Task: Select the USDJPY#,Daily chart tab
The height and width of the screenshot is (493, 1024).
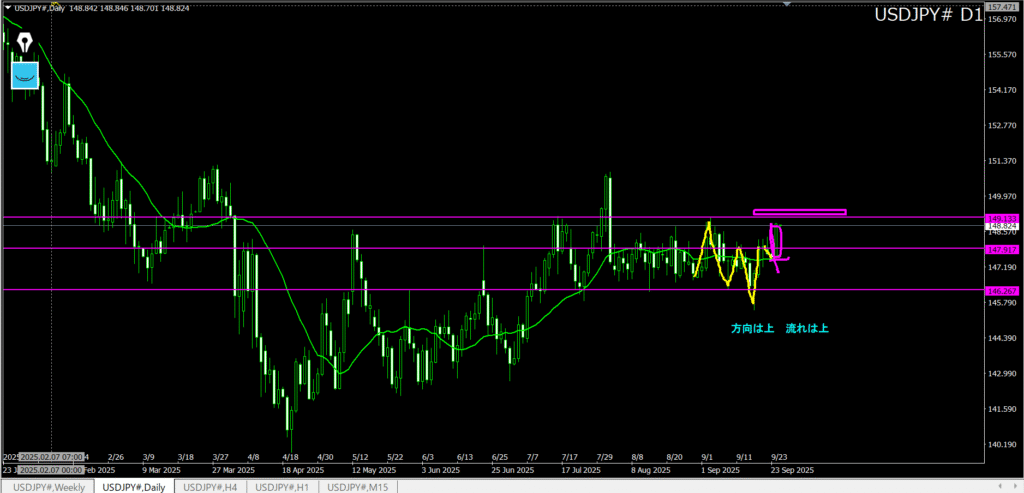Action: [x=134, y=486]
